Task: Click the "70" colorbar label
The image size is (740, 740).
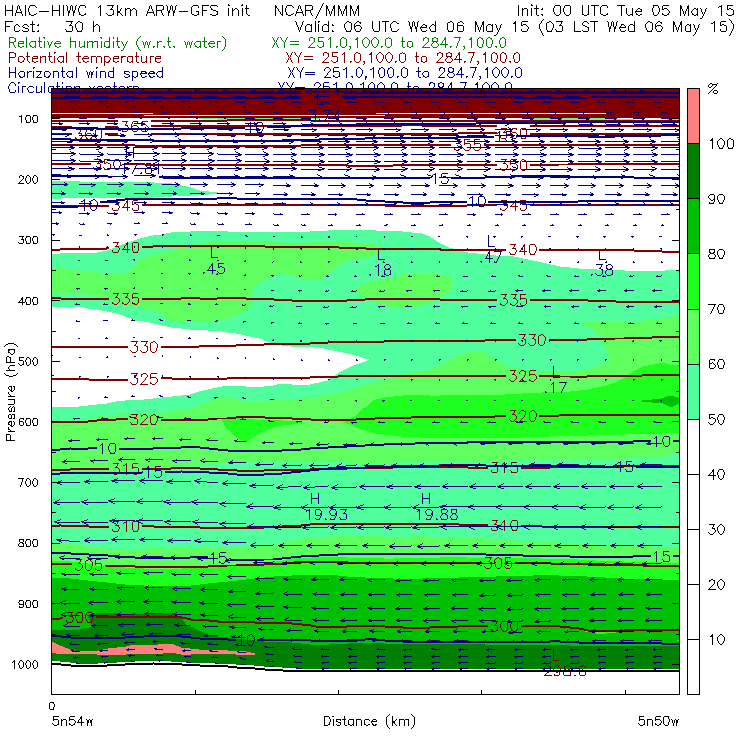Action: tap(716, 309)
